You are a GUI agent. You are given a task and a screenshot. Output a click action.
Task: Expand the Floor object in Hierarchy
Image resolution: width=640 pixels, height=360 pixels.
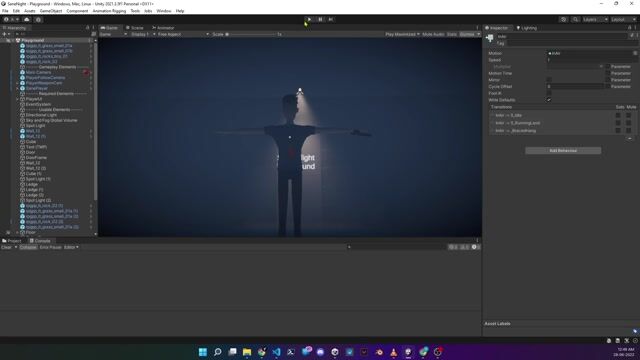click(18, 233)
